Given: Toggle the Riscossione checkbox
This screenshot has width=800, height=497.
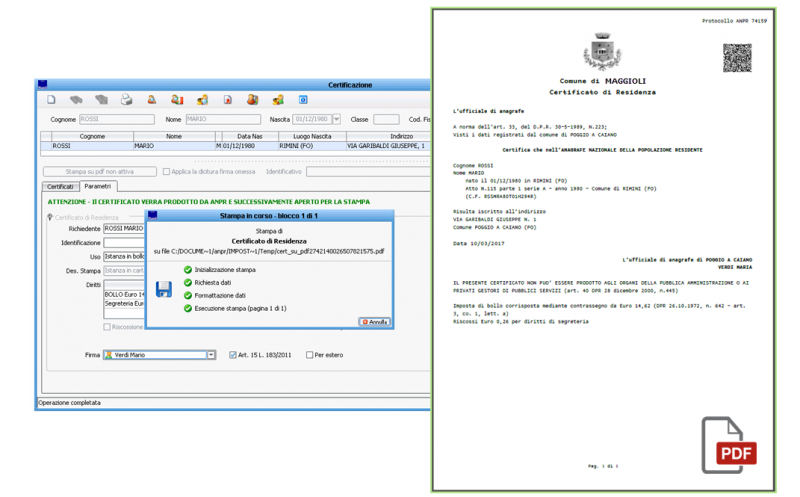Looking at the screenshot, I should (107, 327).
